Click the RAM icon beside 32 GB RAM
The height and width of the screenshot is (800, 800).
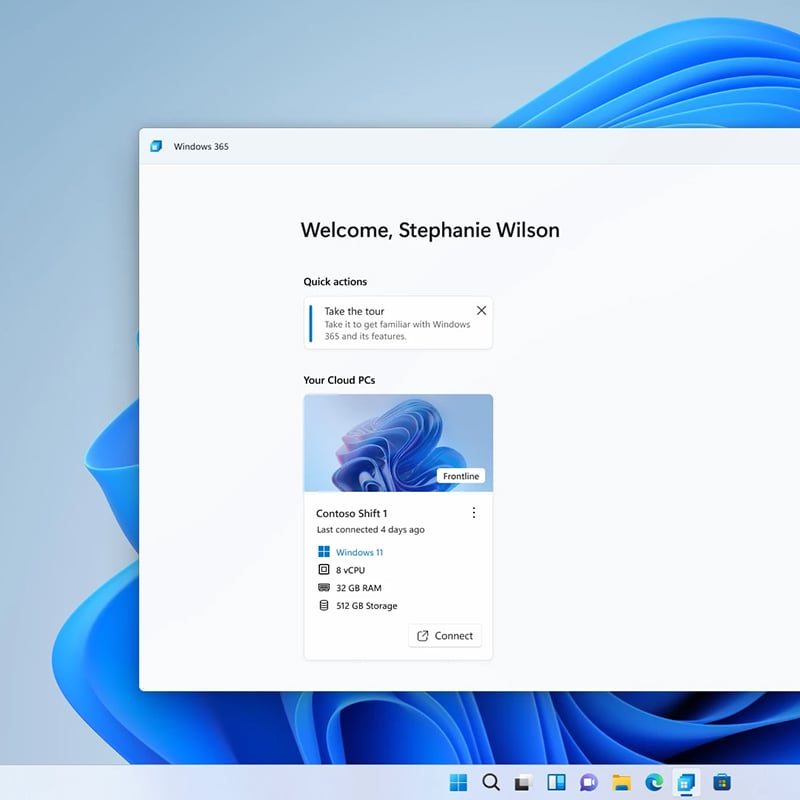tap(324, 588)
